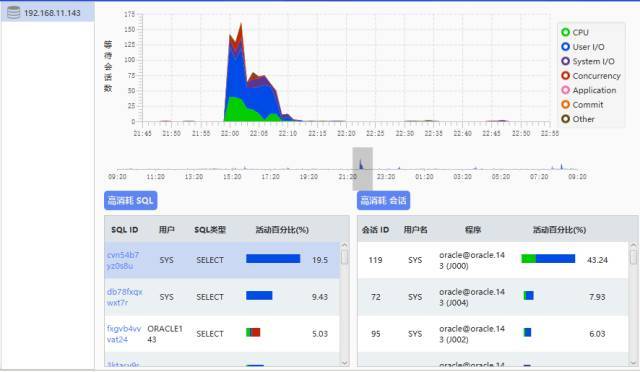The height and width of the screenshot is (372, 640).
Task: Select the session row with ID 119
Action: click(493, 260)
